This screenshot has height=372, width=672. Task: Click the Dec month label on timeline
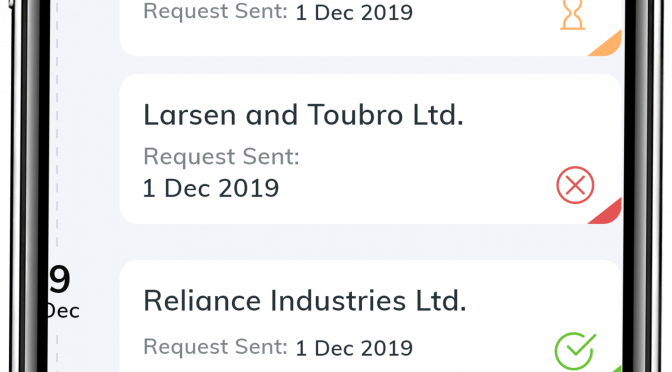63,312
